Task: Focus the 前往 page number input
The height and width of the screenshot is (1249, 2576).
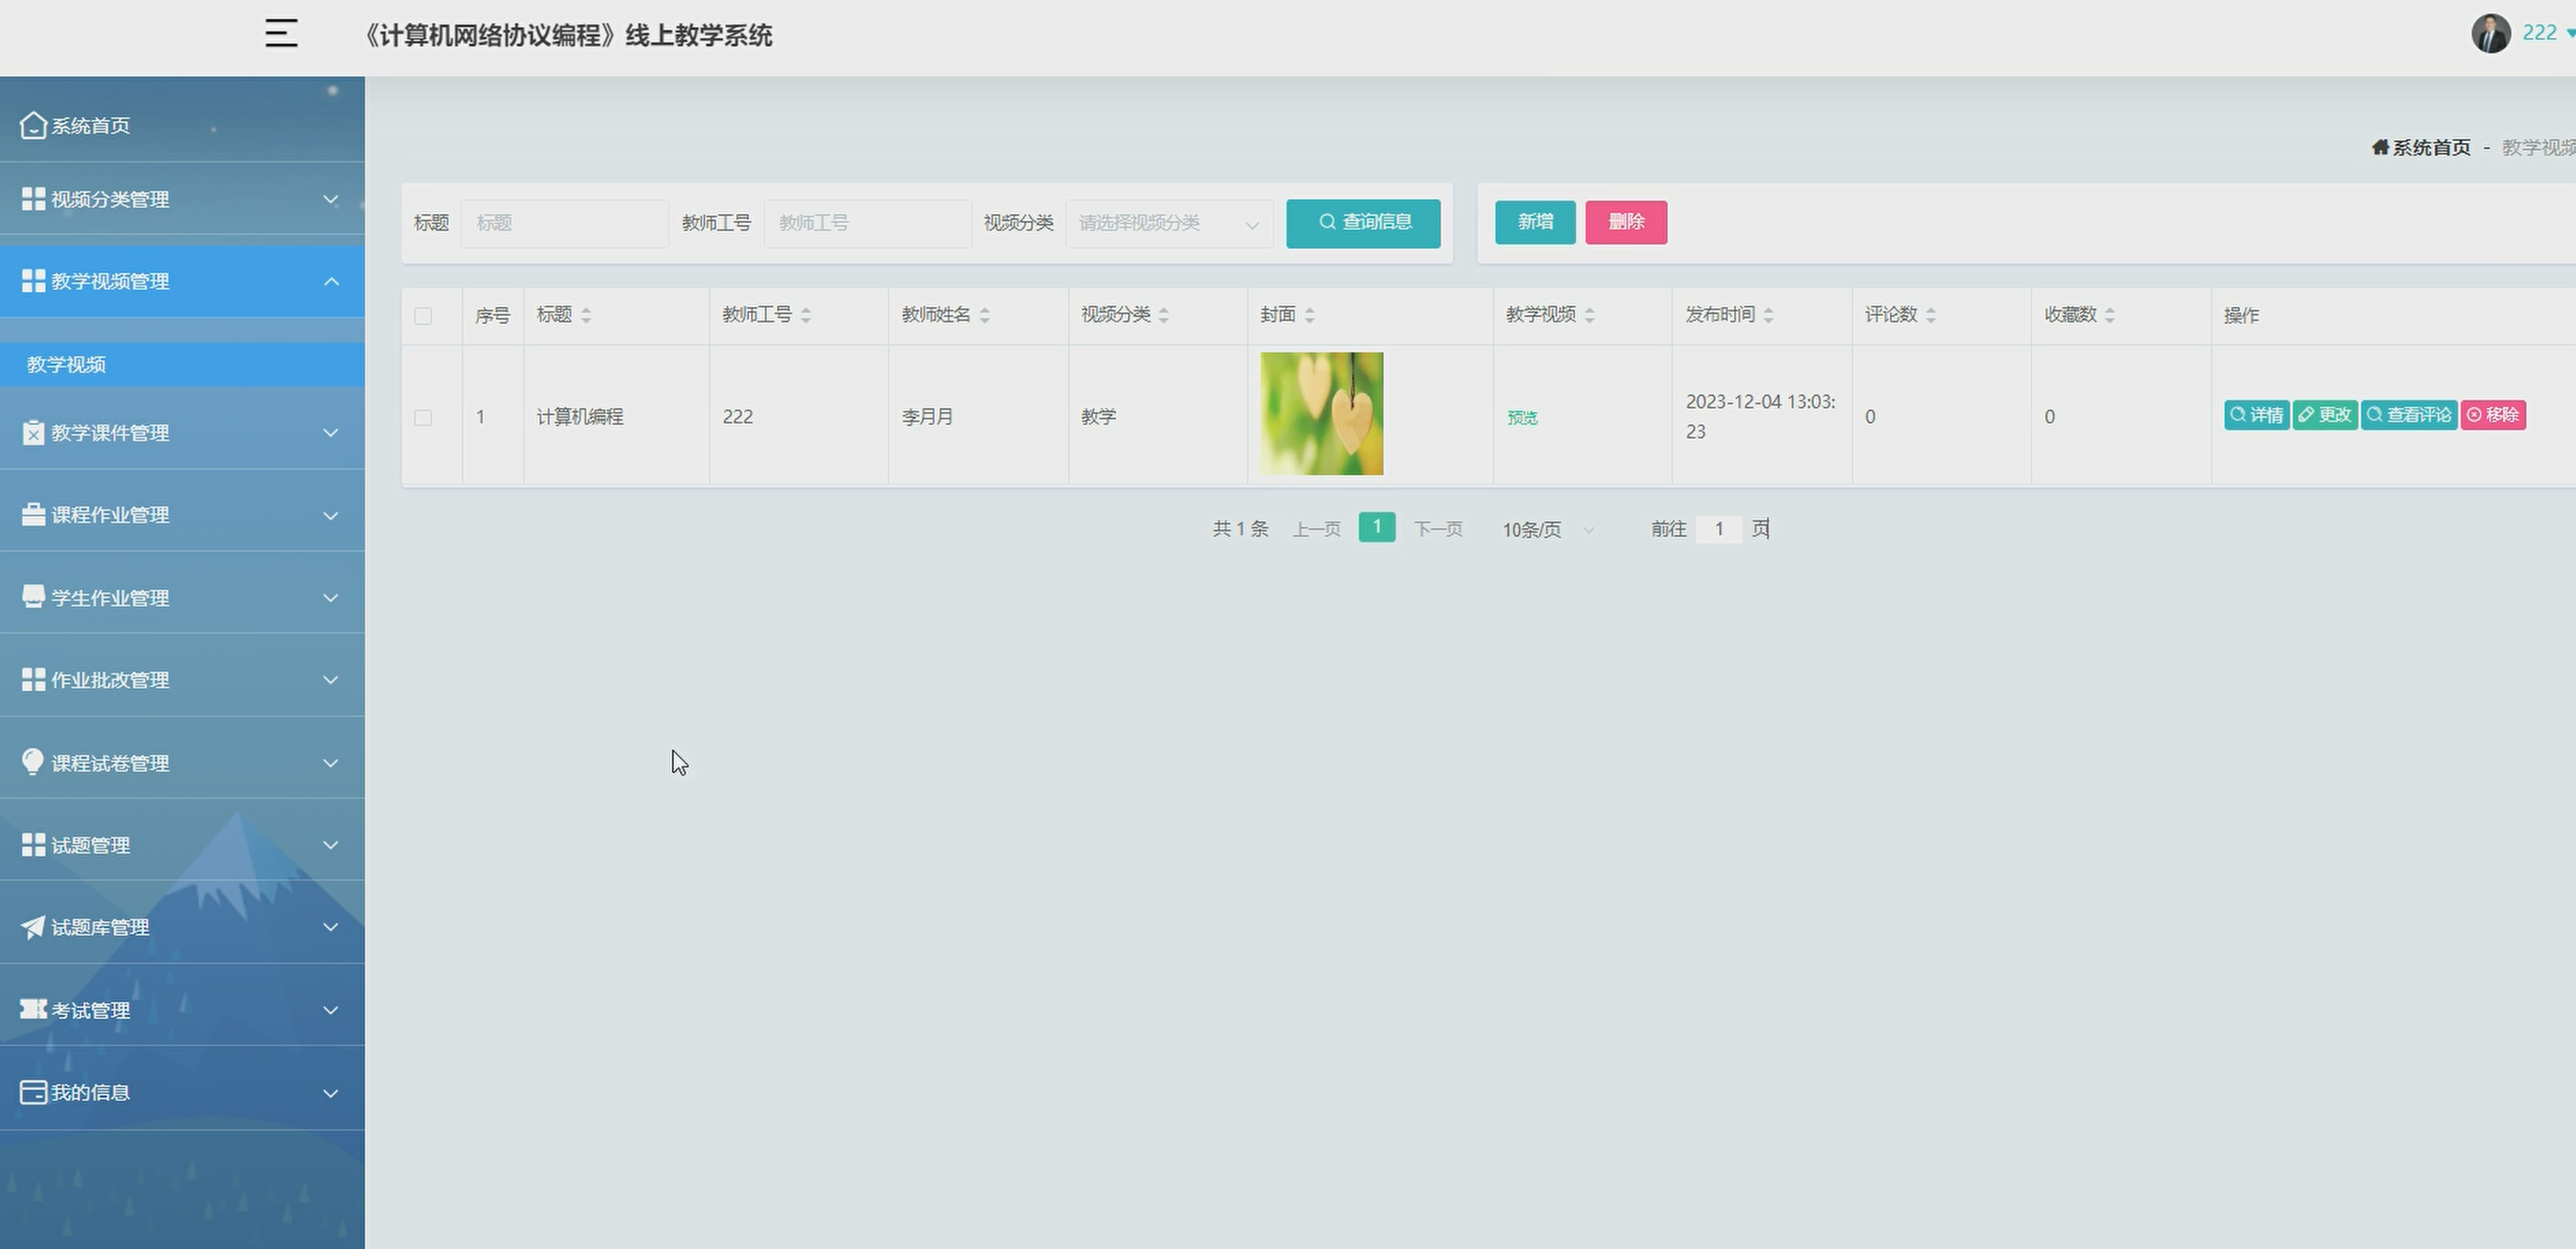Action: tap(1719, 529)
